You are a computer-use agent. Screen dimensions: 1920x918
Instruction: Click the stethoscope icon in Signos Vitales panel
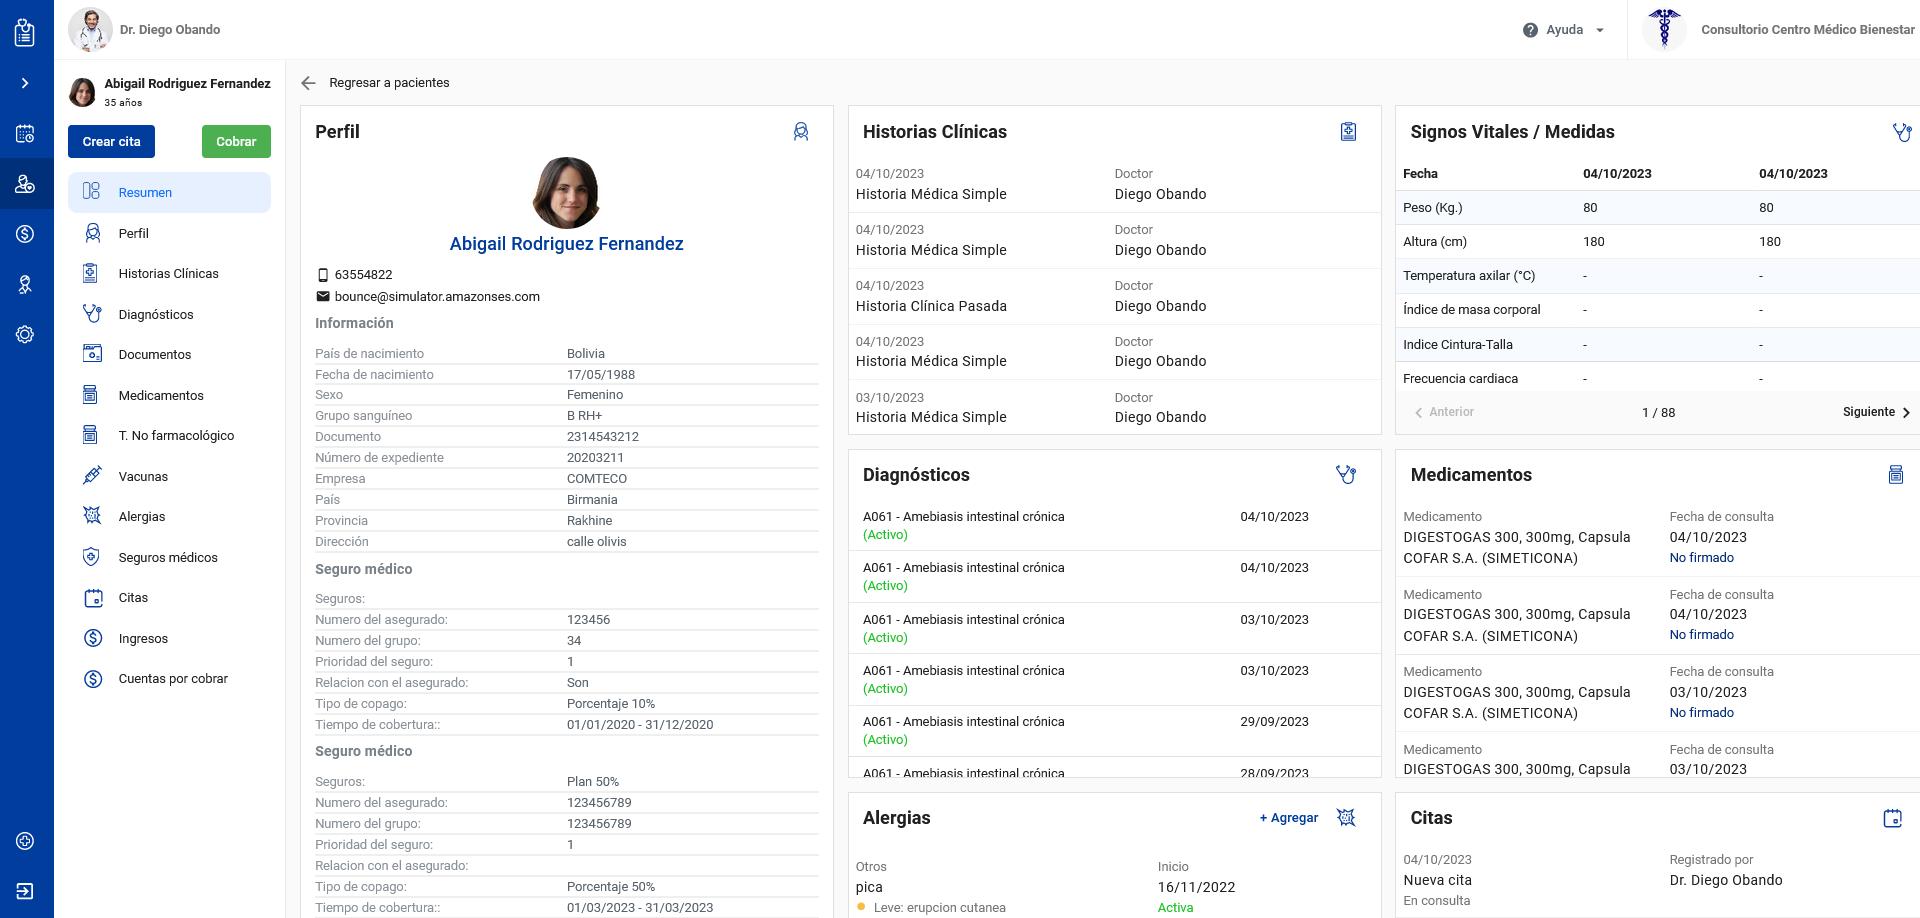click(1901, 132)
